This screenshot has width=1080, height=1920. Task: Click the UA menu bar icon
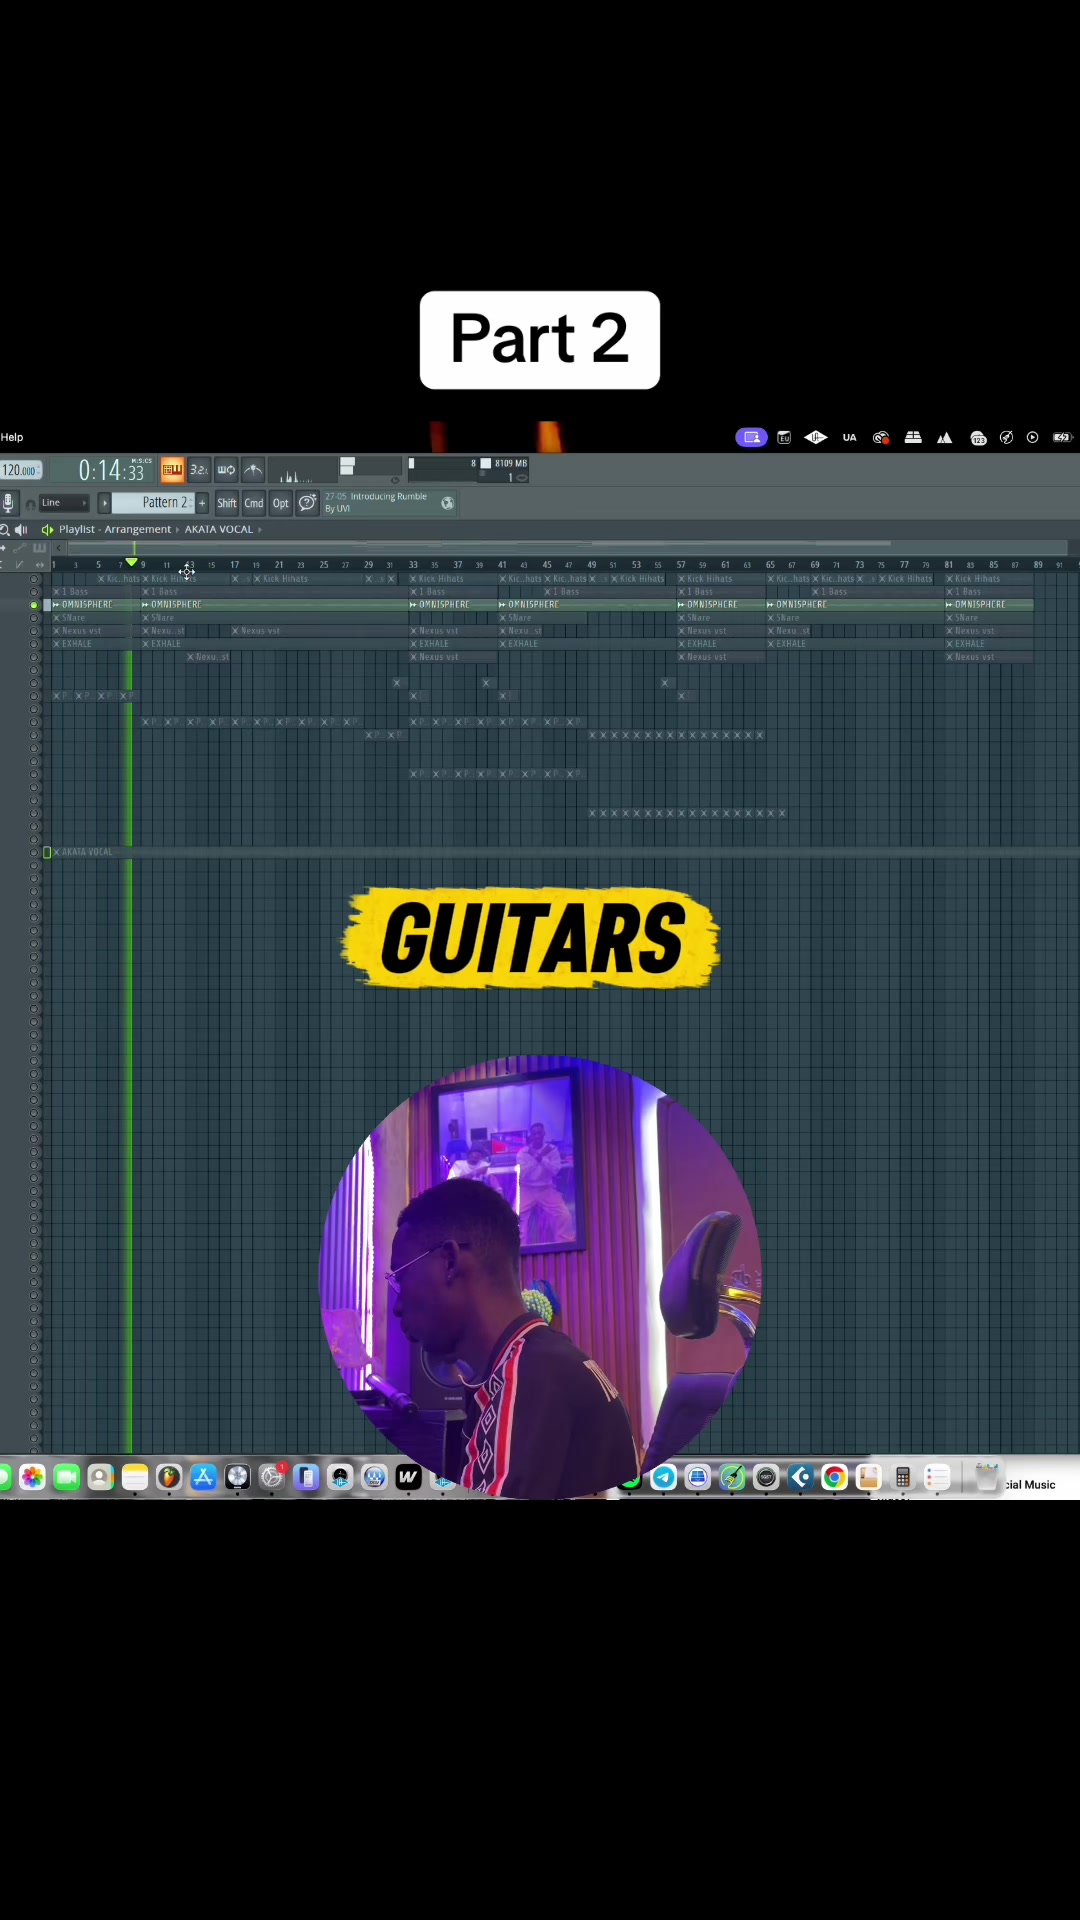pyautogui.click(x=849, y=437)
